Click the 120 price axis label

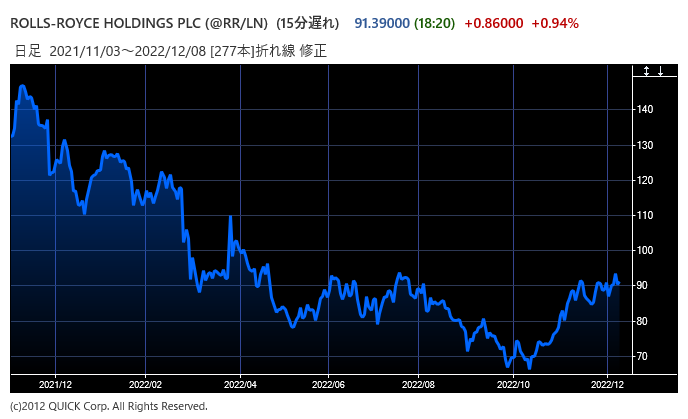[645, 180]
